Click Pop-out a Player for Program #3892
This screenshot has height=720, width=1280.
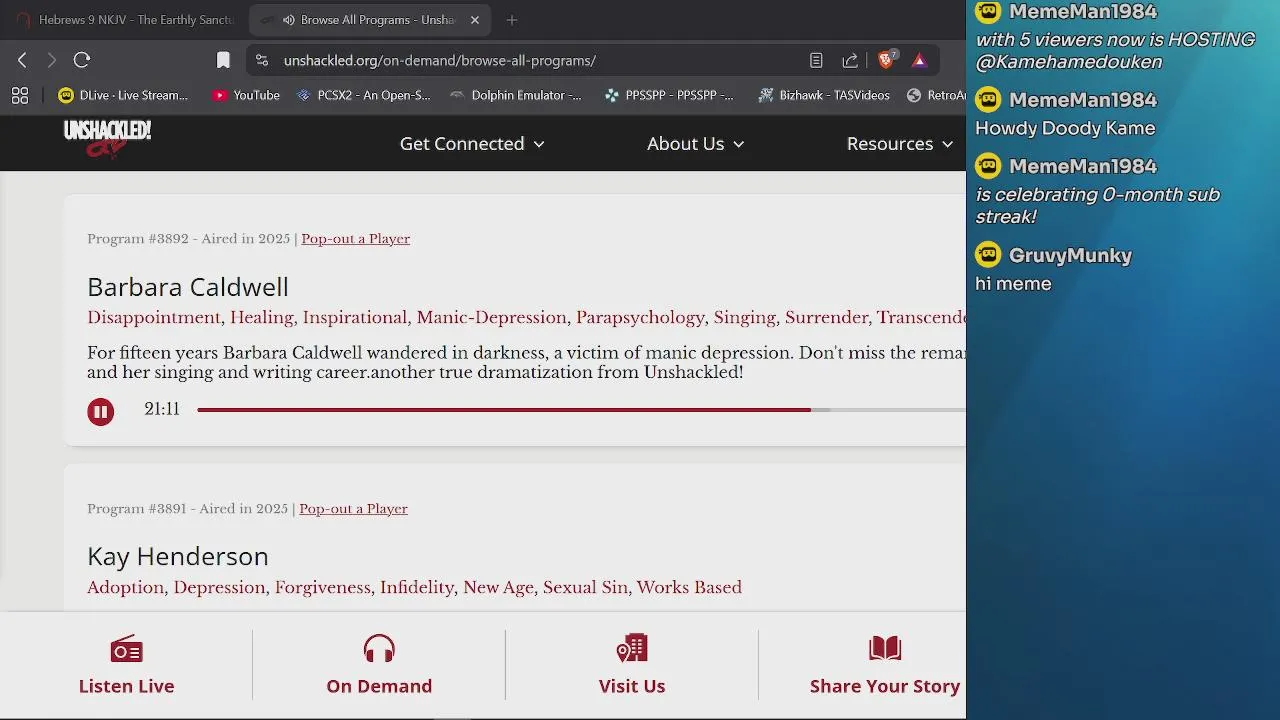coord(355,239)
